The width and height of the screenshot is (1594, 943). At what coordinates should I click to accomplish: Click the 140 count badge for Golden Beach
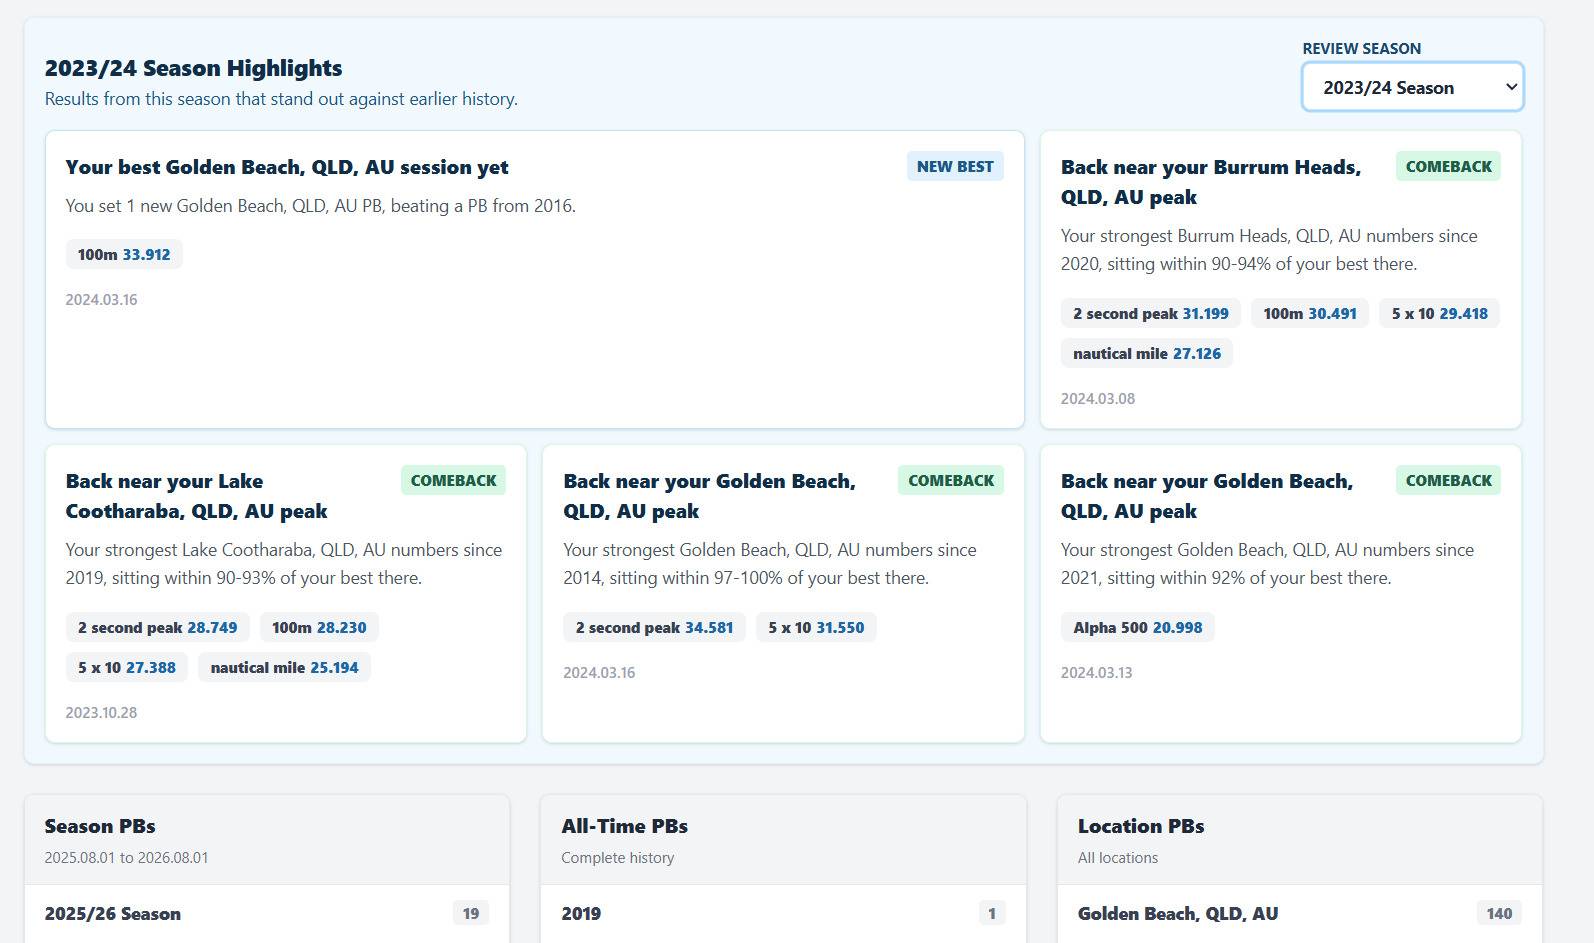[1499, 913]
